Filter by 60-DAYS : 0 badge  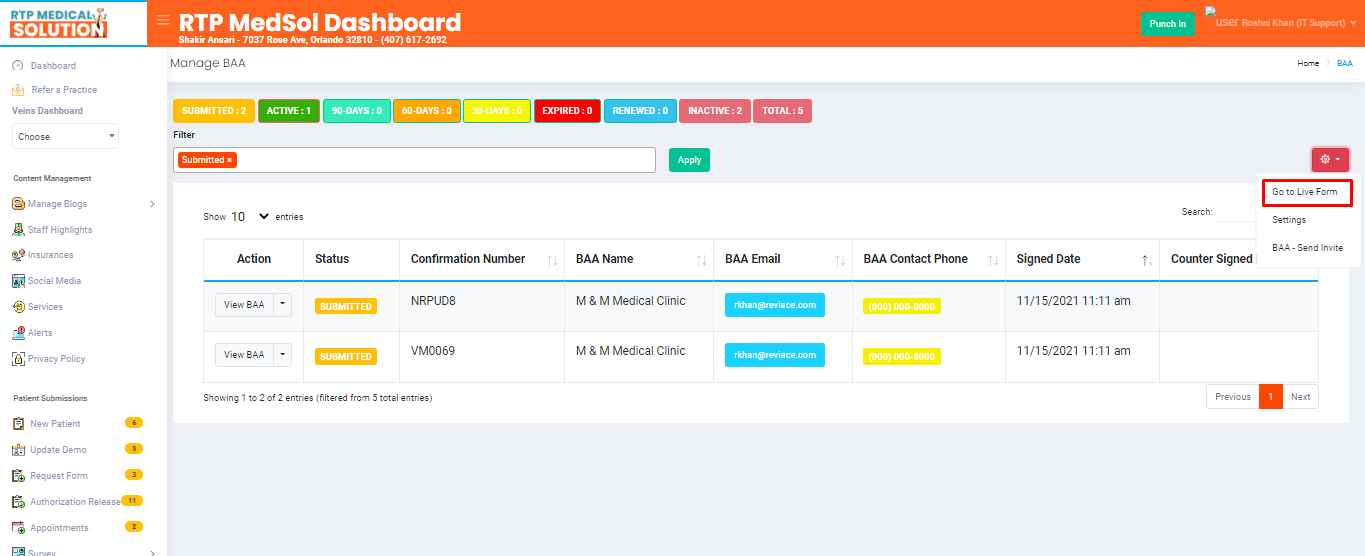[426, 111]
